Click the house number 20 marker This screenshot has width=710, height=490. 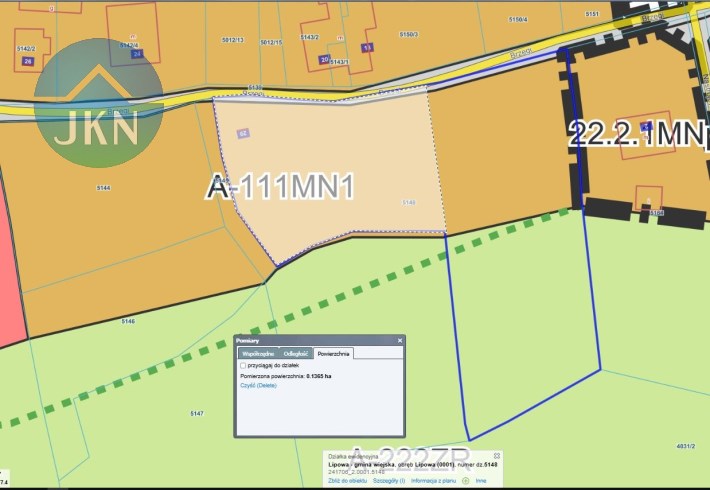coord(324,60)
